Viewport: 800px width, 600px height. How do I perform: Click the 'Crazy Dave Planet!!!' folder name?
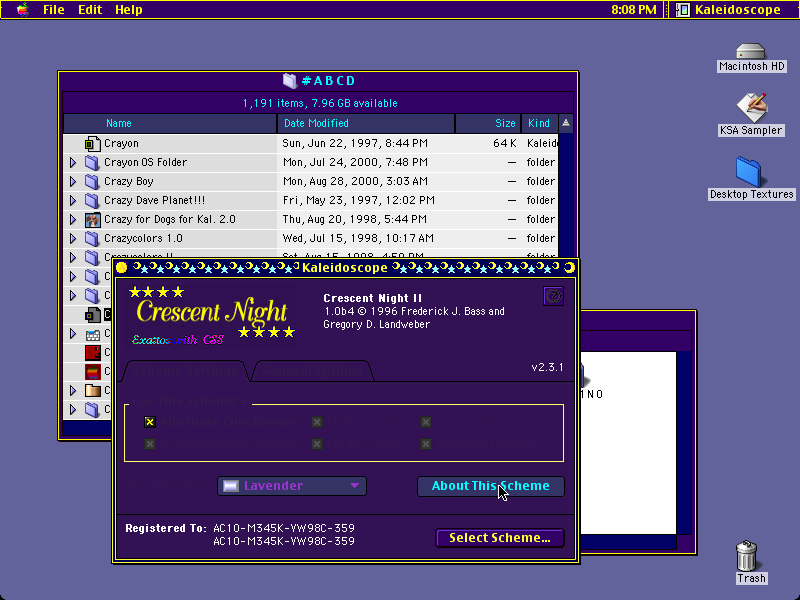tap(155, 201)
